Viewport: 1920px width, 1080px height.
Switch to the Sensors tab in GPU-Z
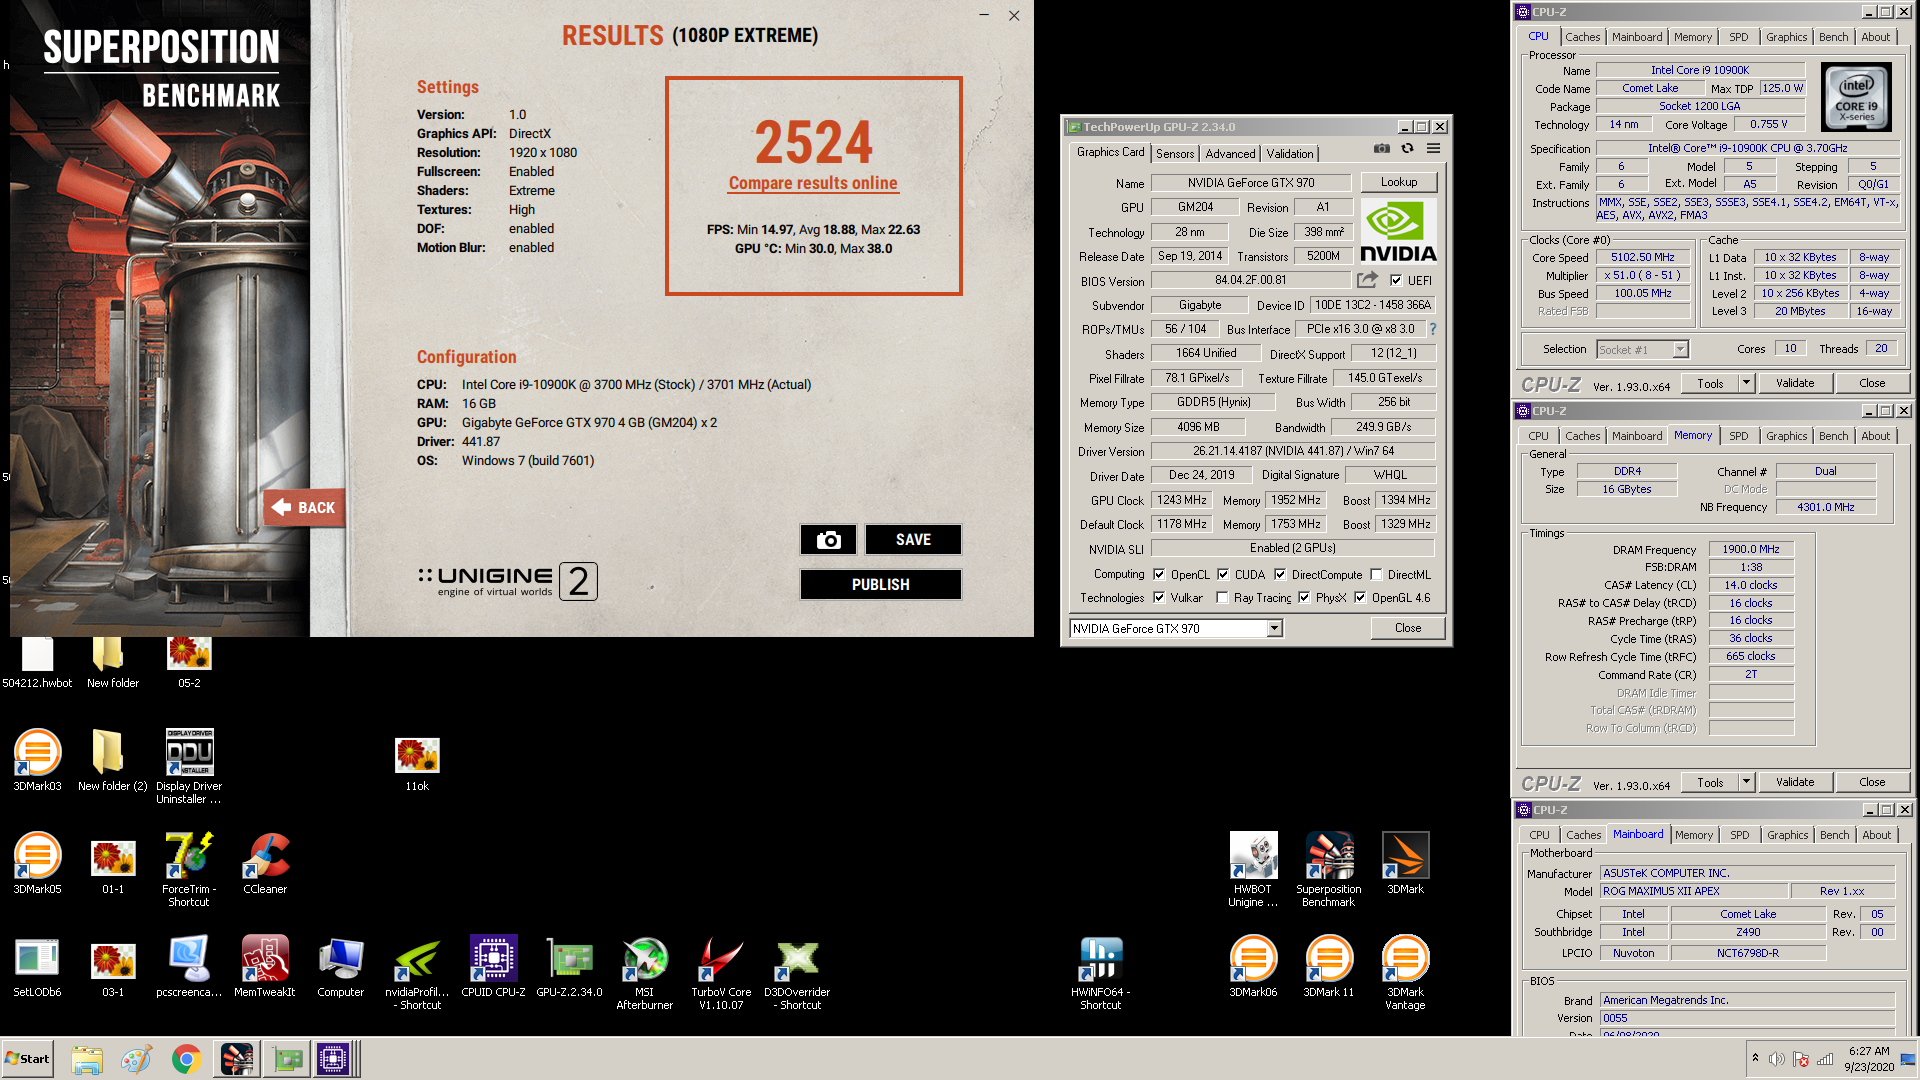(x=1175, y=154)
